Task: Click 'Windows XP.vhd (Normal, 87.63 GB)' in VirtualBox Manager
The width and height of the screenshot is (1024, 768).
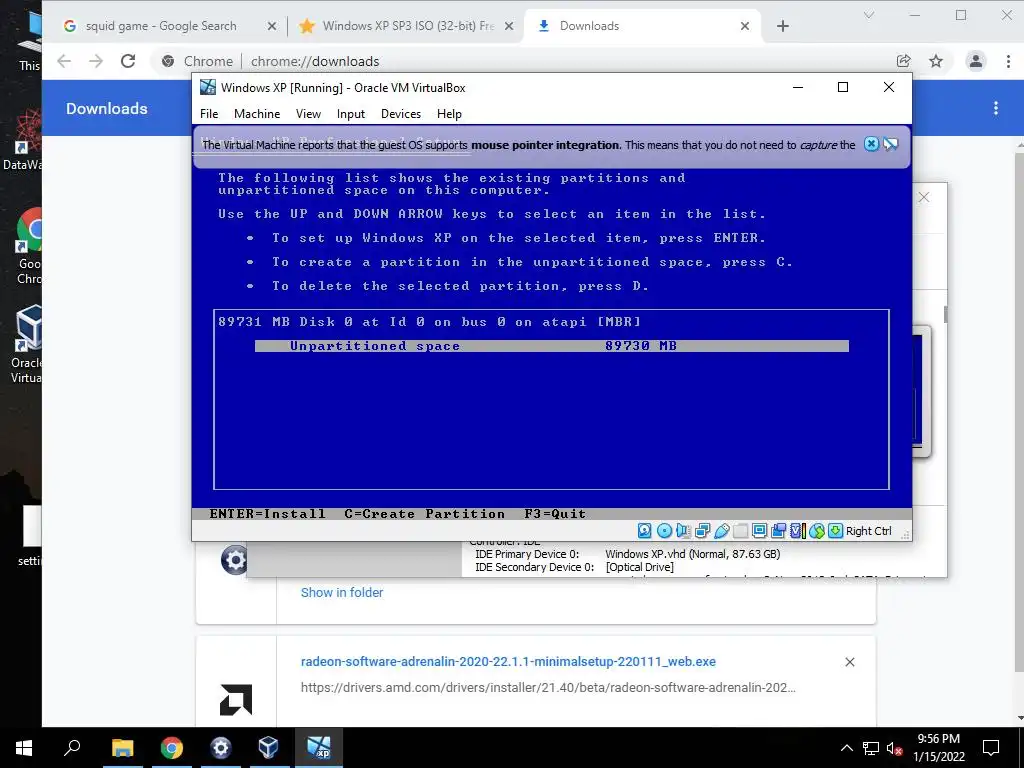Action: pyautogui.click(x=693, y=554)
